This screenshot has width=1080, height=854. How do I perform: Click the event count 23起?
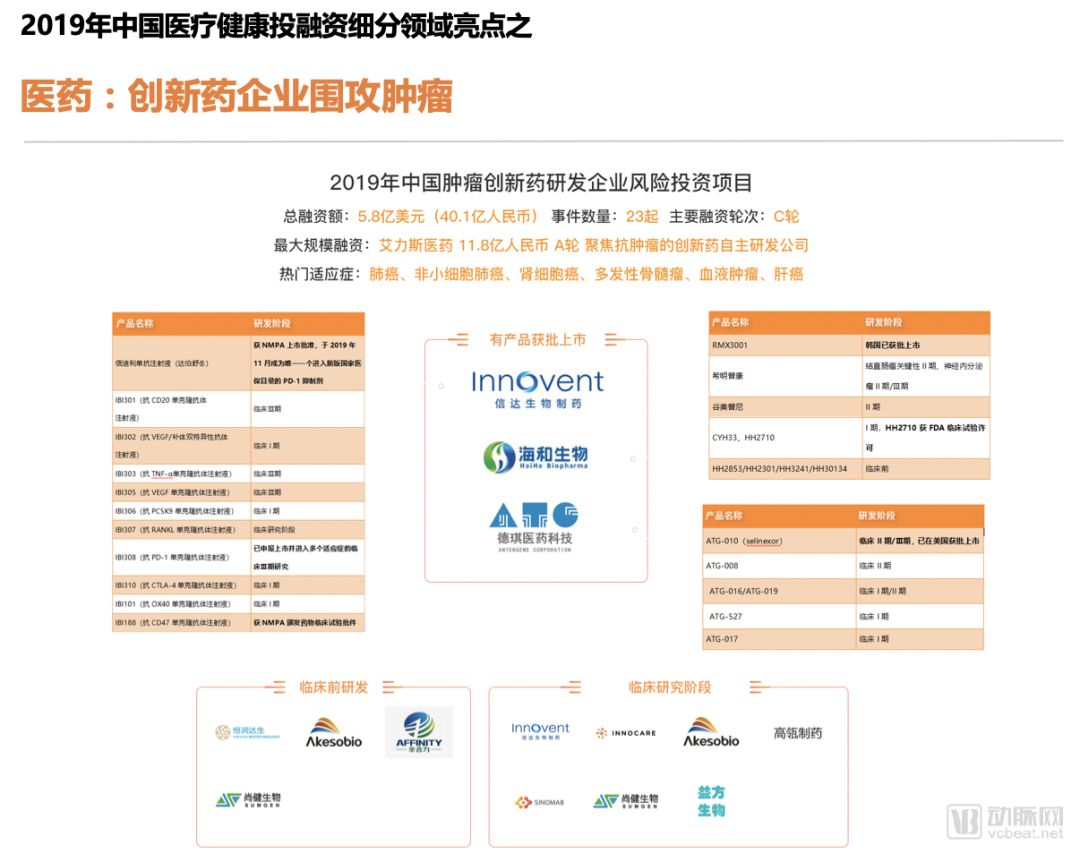[642, 216]
